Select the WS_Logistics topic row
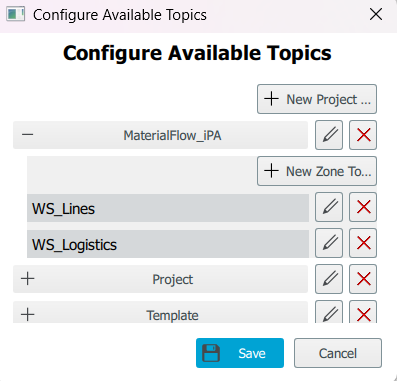 [x=168, y=244]
